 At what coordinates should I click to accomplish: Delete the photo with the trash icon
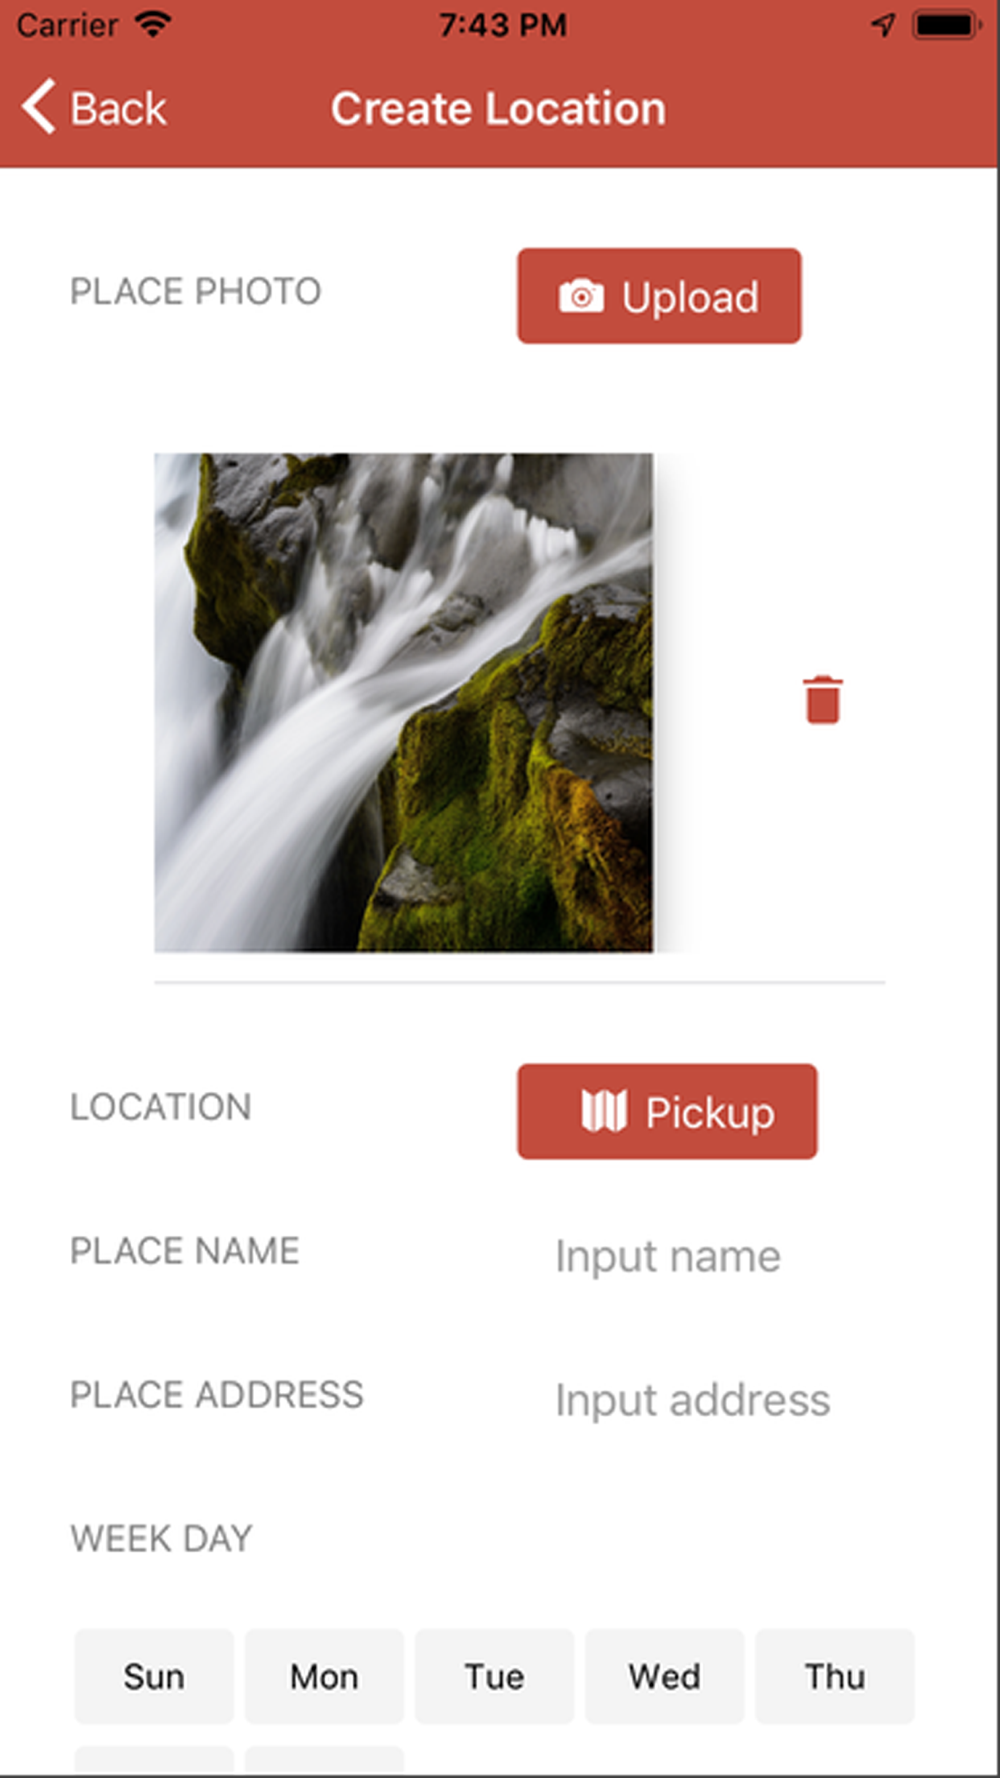click(x=823, y=699)
